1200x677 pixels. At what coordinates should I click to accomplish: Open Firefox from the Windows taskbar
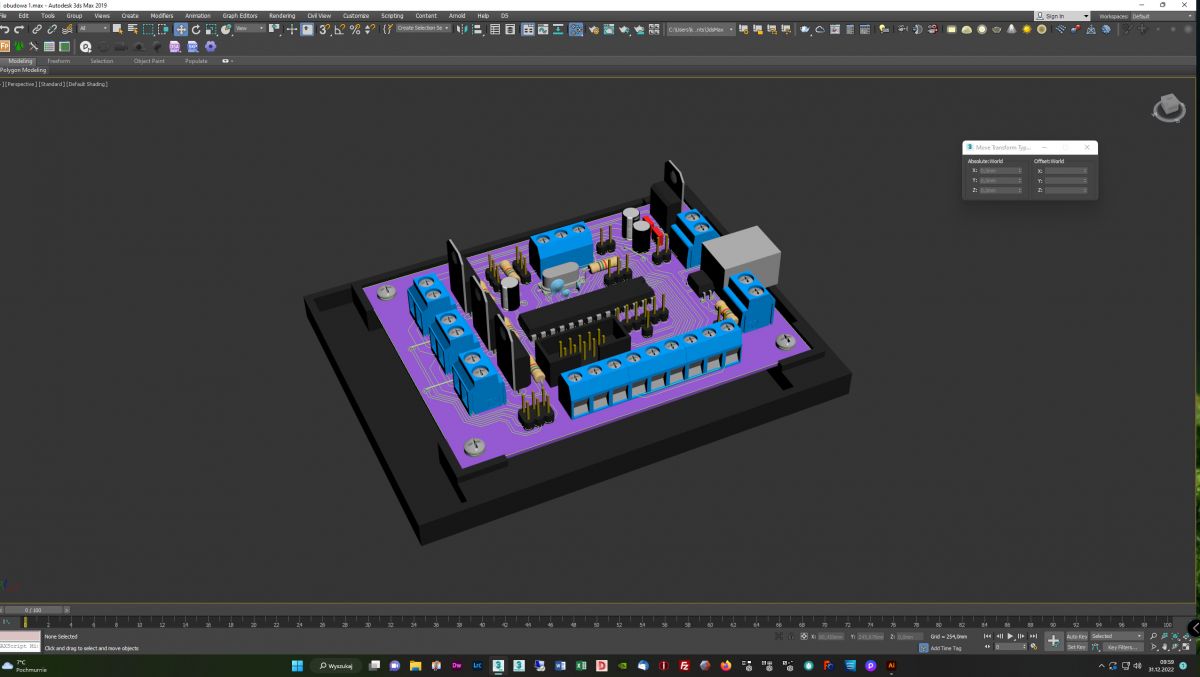coord(726,665)
